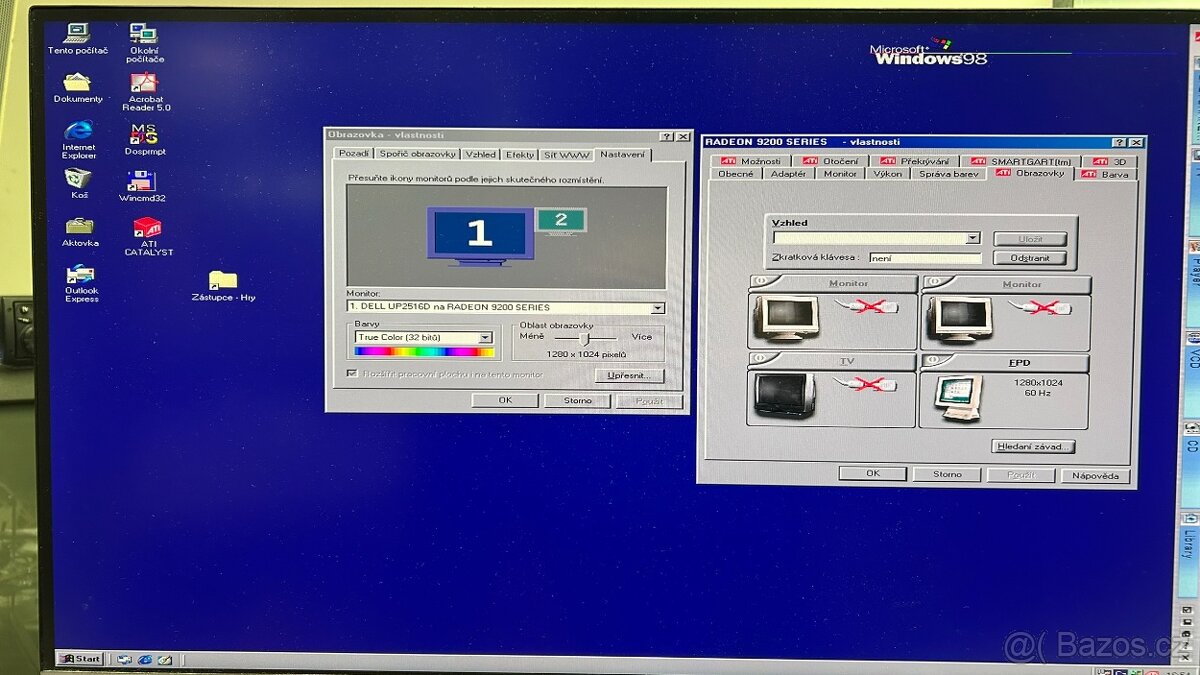The height and width of the screenshot is (675, 1200).
Task: Open the Monitor dropdown showing DELL UP2516D
Action: [x=656, y=307]
